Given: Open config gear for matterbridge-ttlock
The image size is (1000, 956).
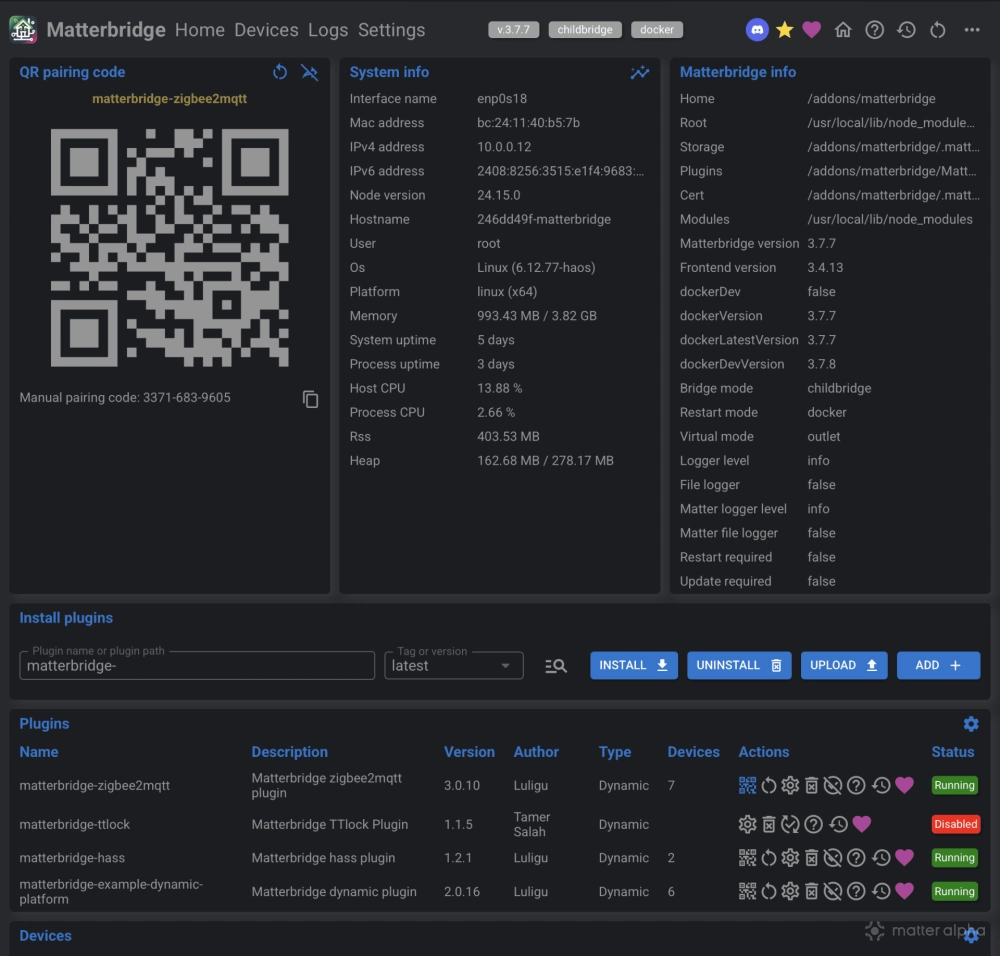Looking at the screenshot, I should (x=747, y=824).
